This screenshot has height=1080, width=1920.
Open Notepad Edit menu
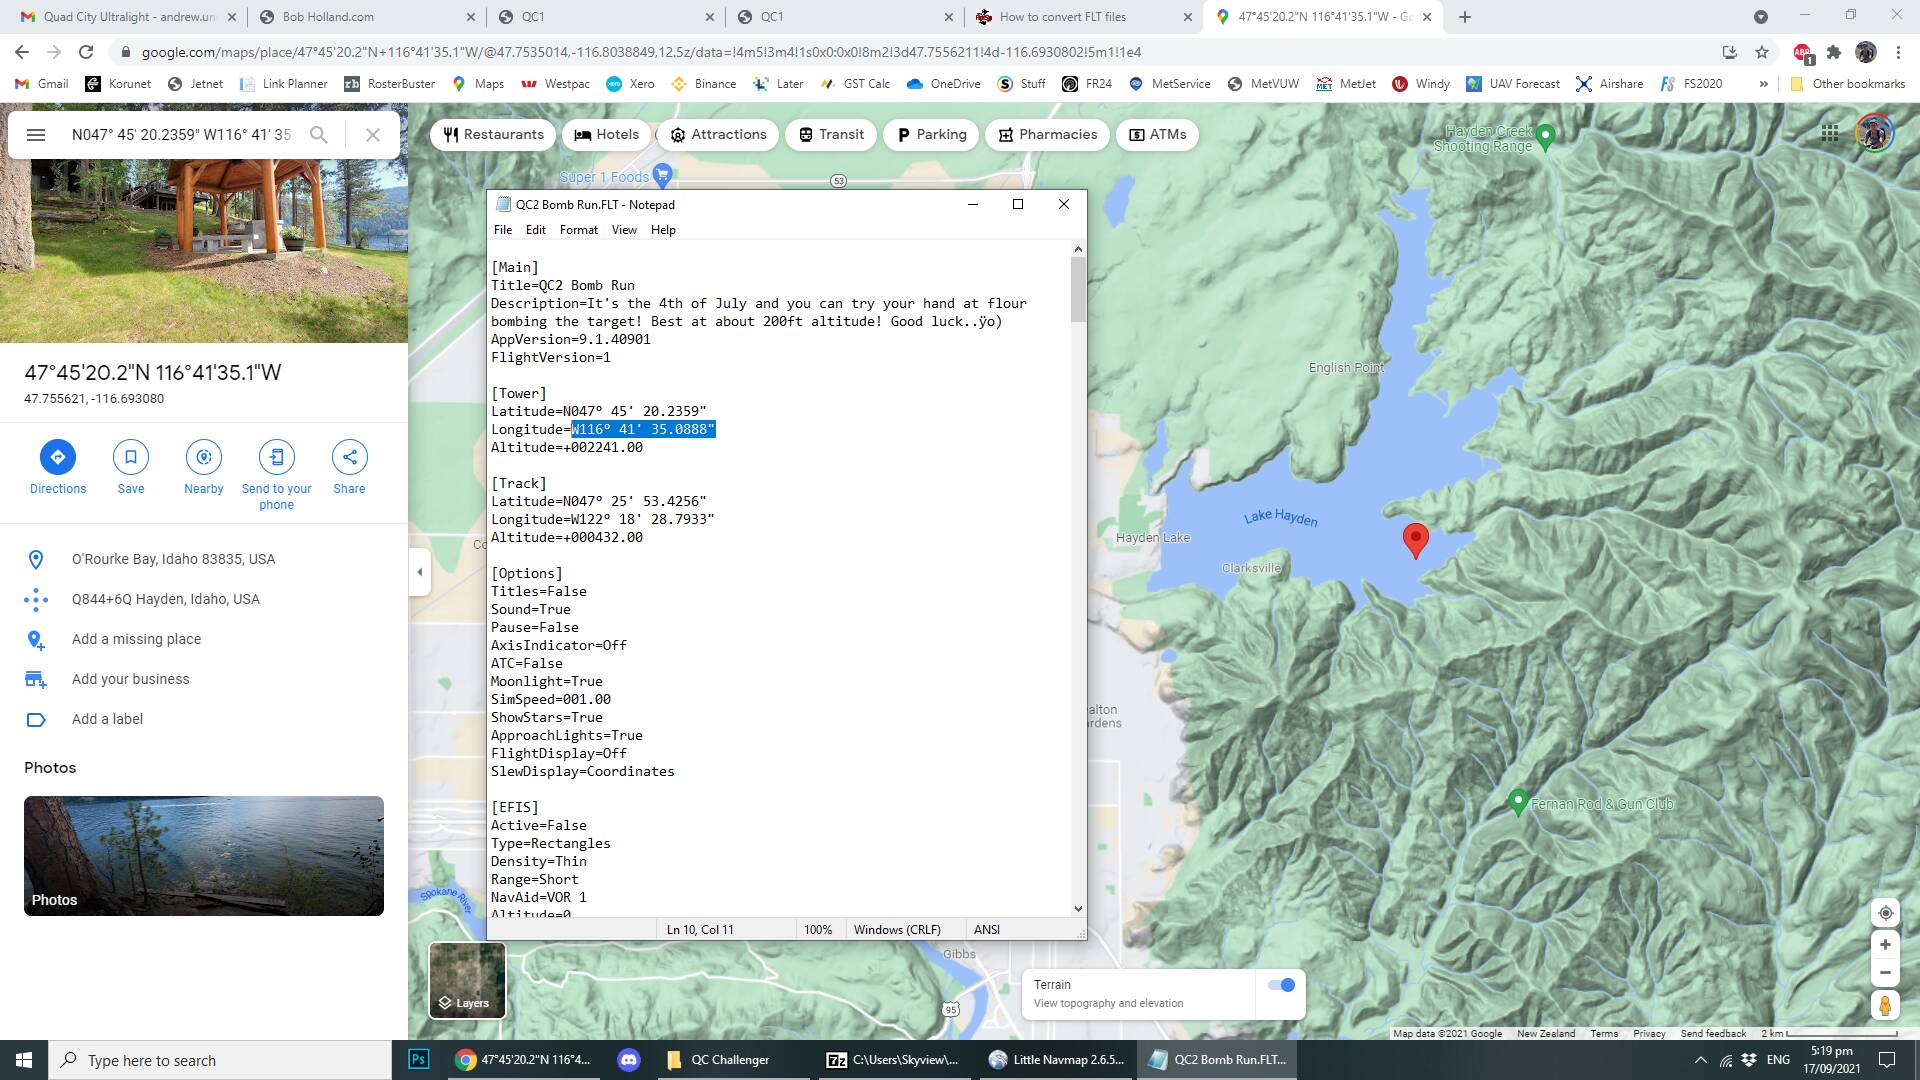coord(536,230)
